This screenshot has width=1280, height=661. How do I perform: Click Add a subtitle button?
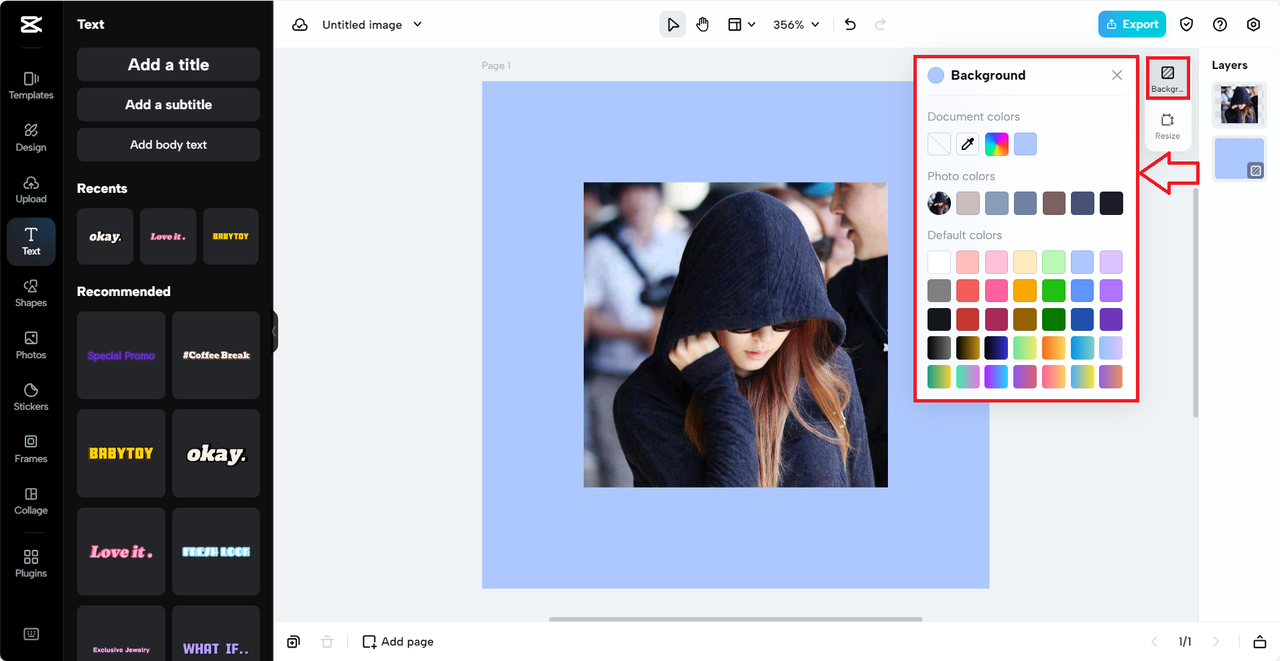168,104
